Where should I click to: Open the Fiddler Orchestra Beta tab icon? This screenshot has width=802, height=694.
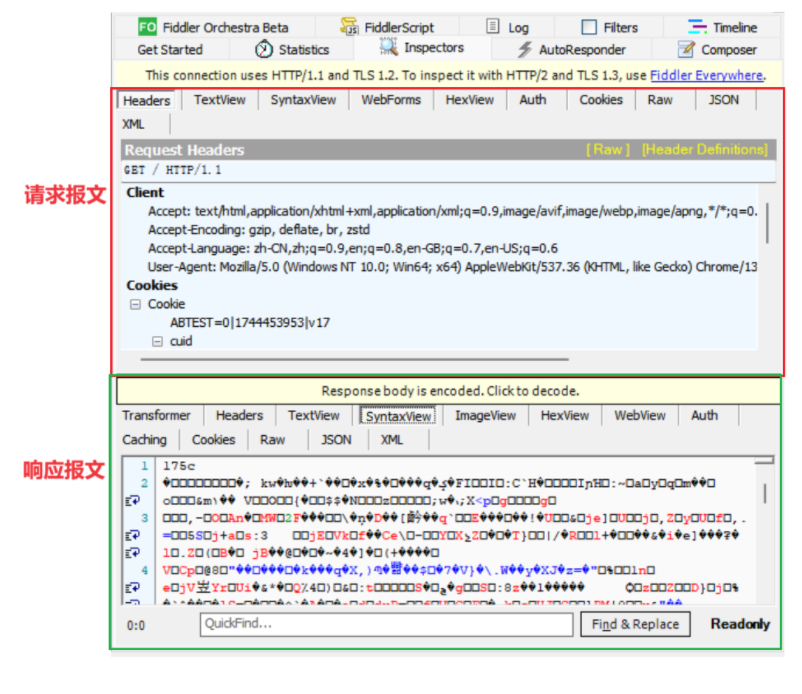147,27
